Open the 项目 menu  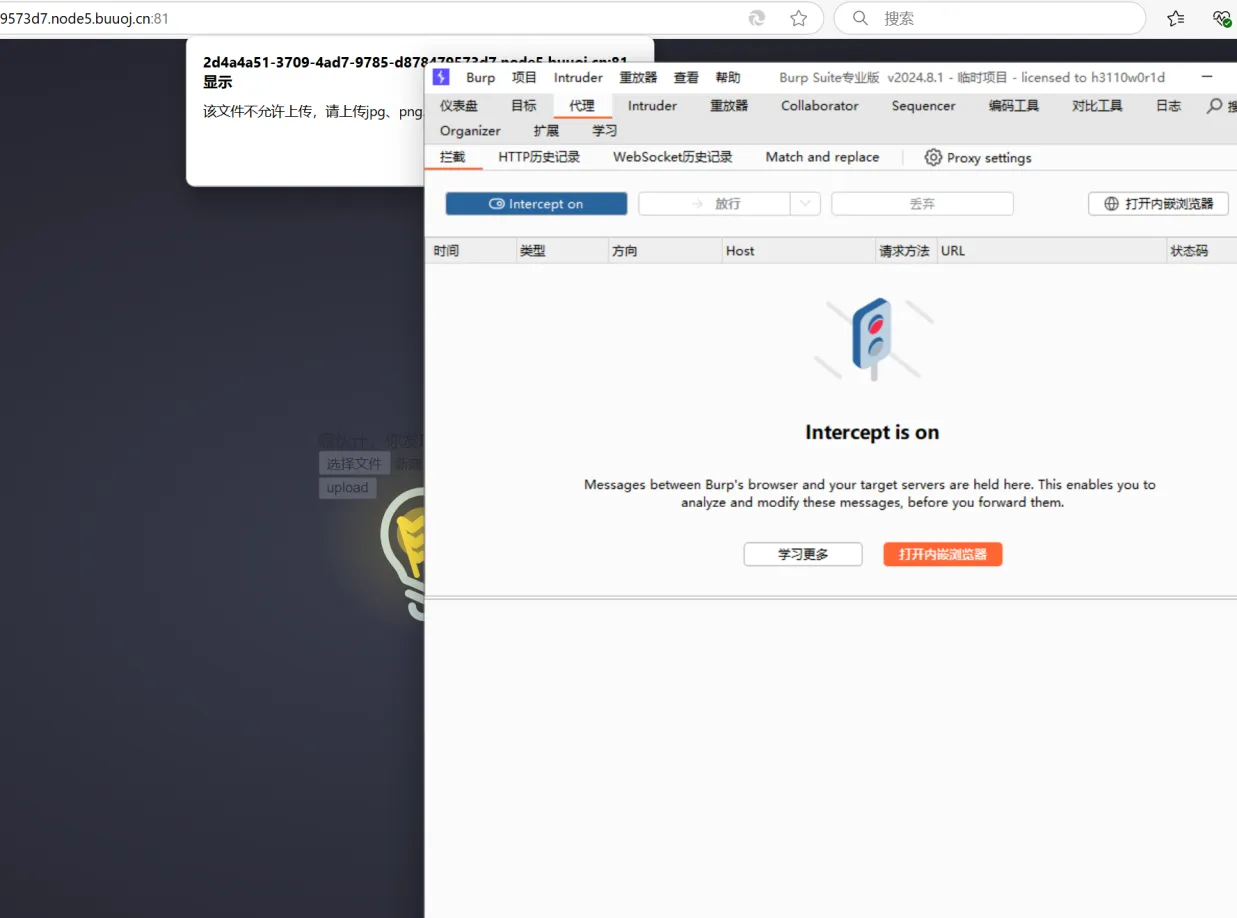tap(524, 77)
